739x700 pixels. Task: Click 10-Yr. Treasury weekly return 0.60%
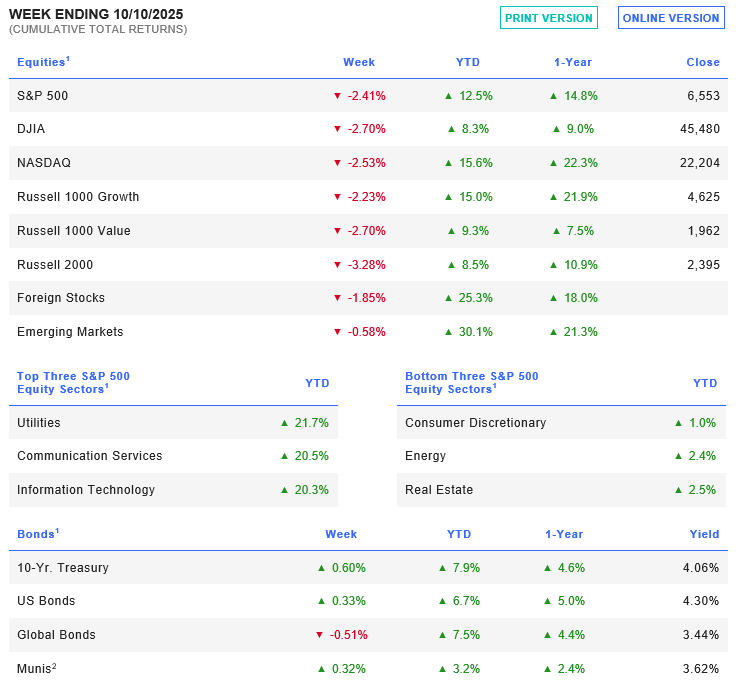tap(349, 568)
